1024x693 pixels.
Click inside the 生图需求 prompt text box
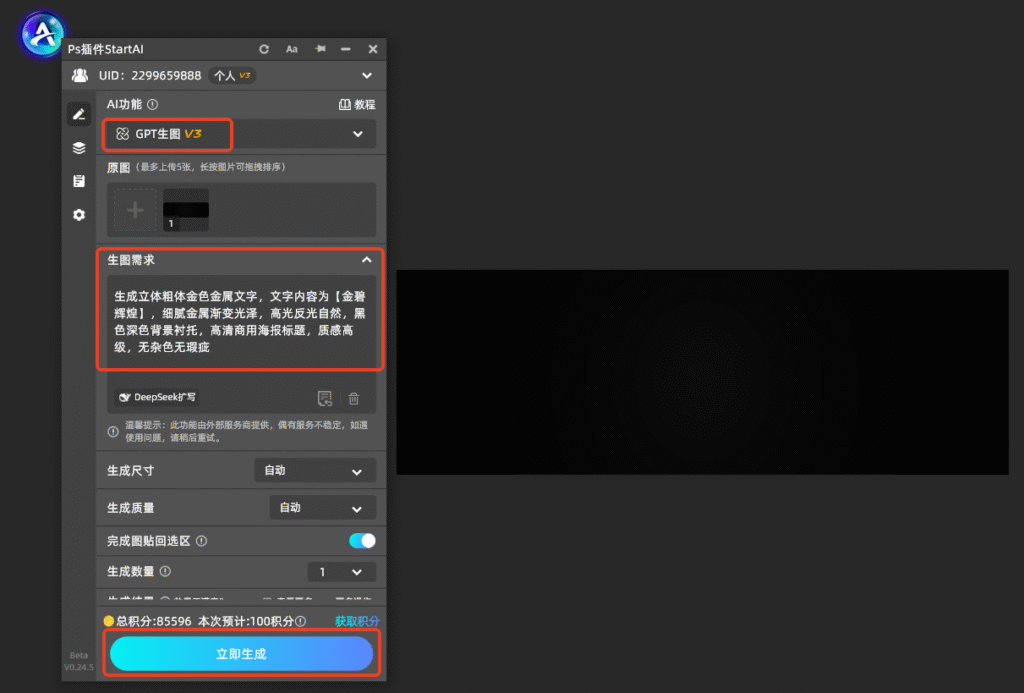(x=241, y=321)
